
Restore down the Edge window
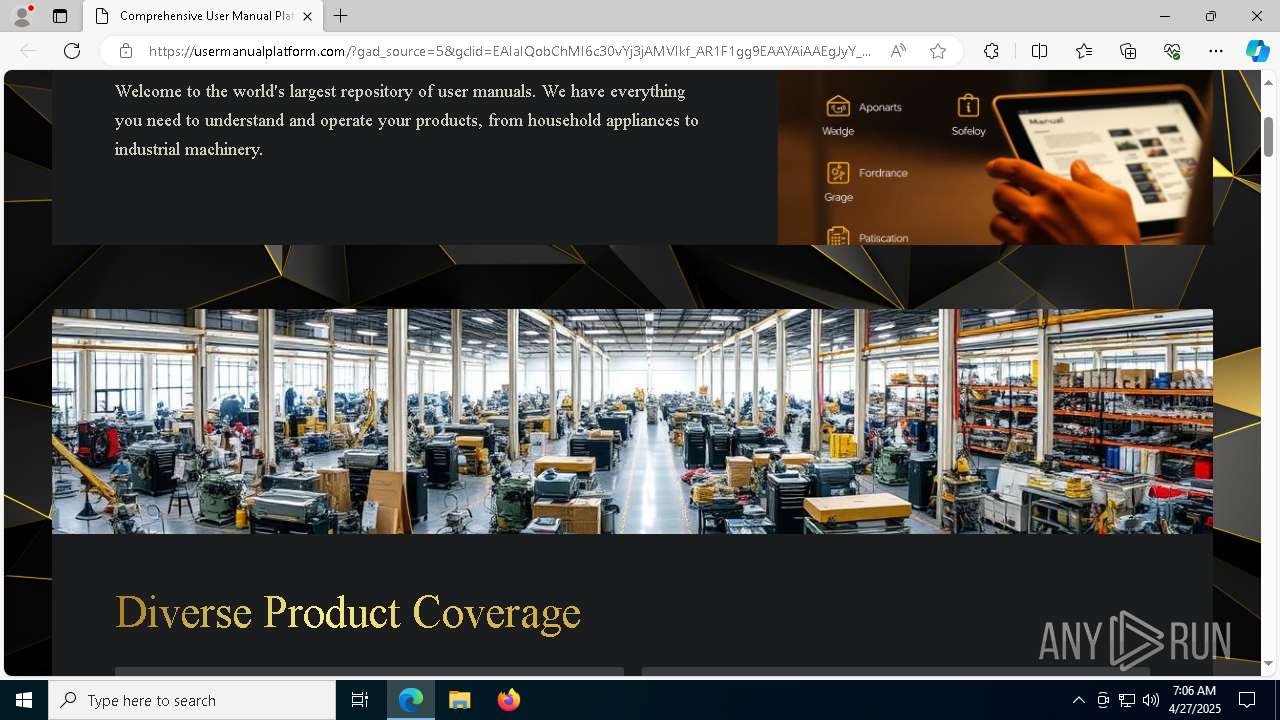coord(1211,16)
